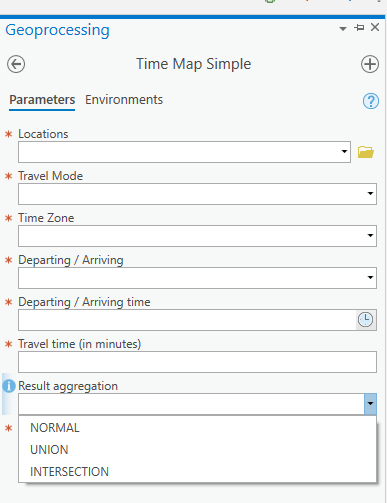Browse for Locations using the folder icon
This screenshot has height=503, width=387.
366,152
